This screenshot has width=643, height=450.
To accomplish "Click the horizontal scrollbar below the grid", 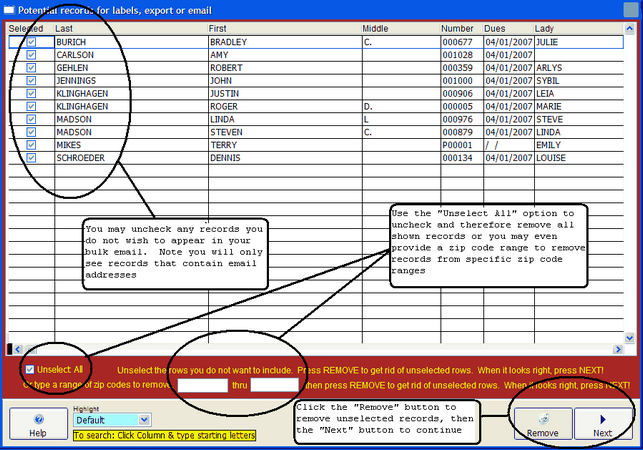I will [x=320, y=348].
